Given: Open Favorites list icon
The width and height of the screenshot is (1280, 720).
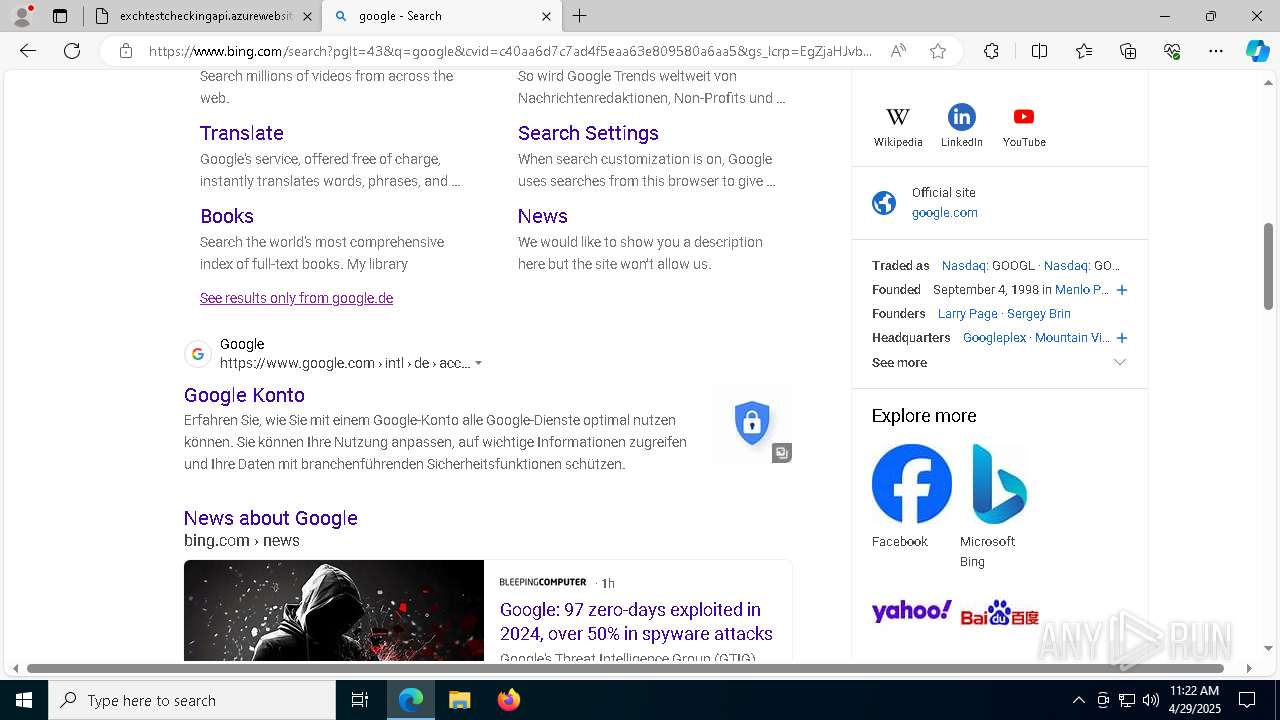Looking at the screenshot, I should click(x=1084, y=51).
